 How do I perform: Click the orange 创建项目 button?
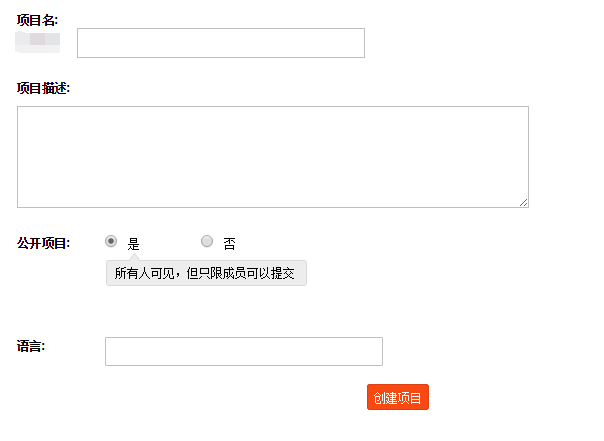point(398,397)
